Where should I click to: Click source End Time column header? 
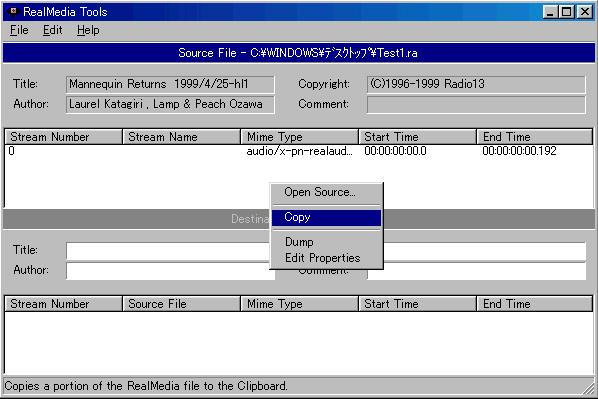tap(535, 137)
